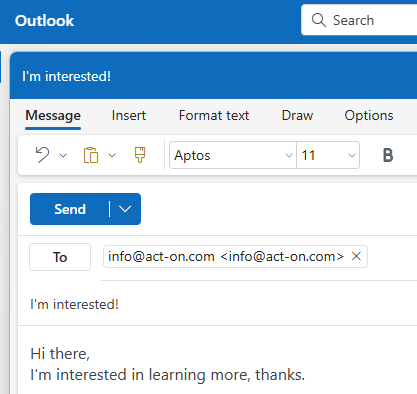Screen dimensions: 417x394
Task: Open the Format text tab
Action: [214, 116]
